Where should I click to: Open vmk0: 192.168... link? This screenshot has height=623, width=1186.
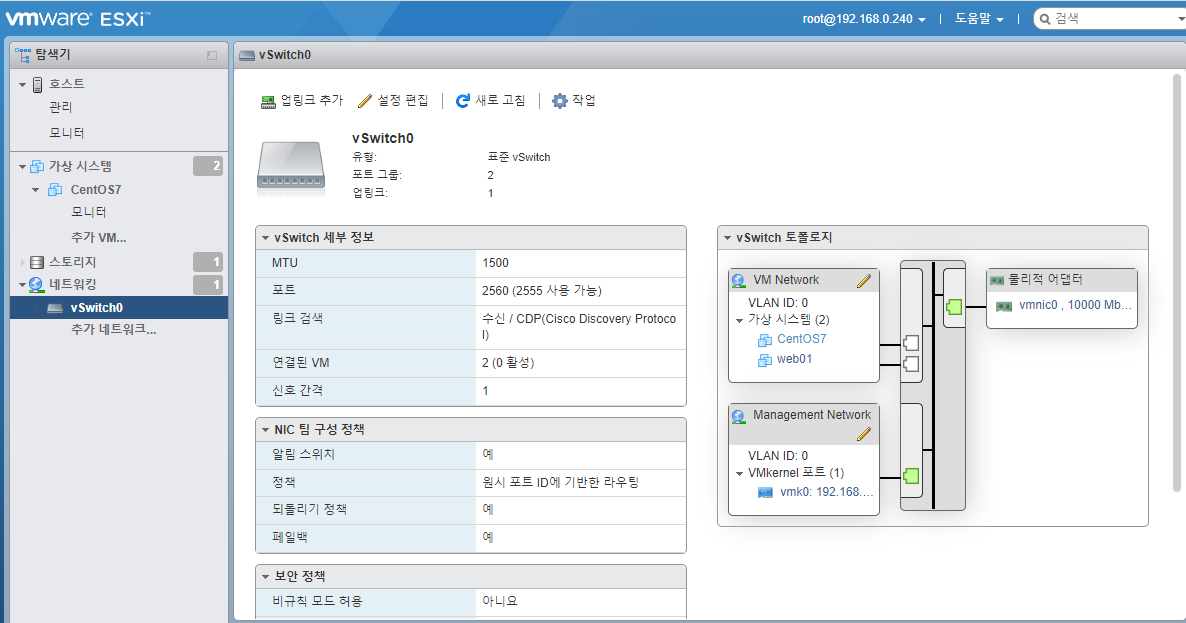(826, 492)
